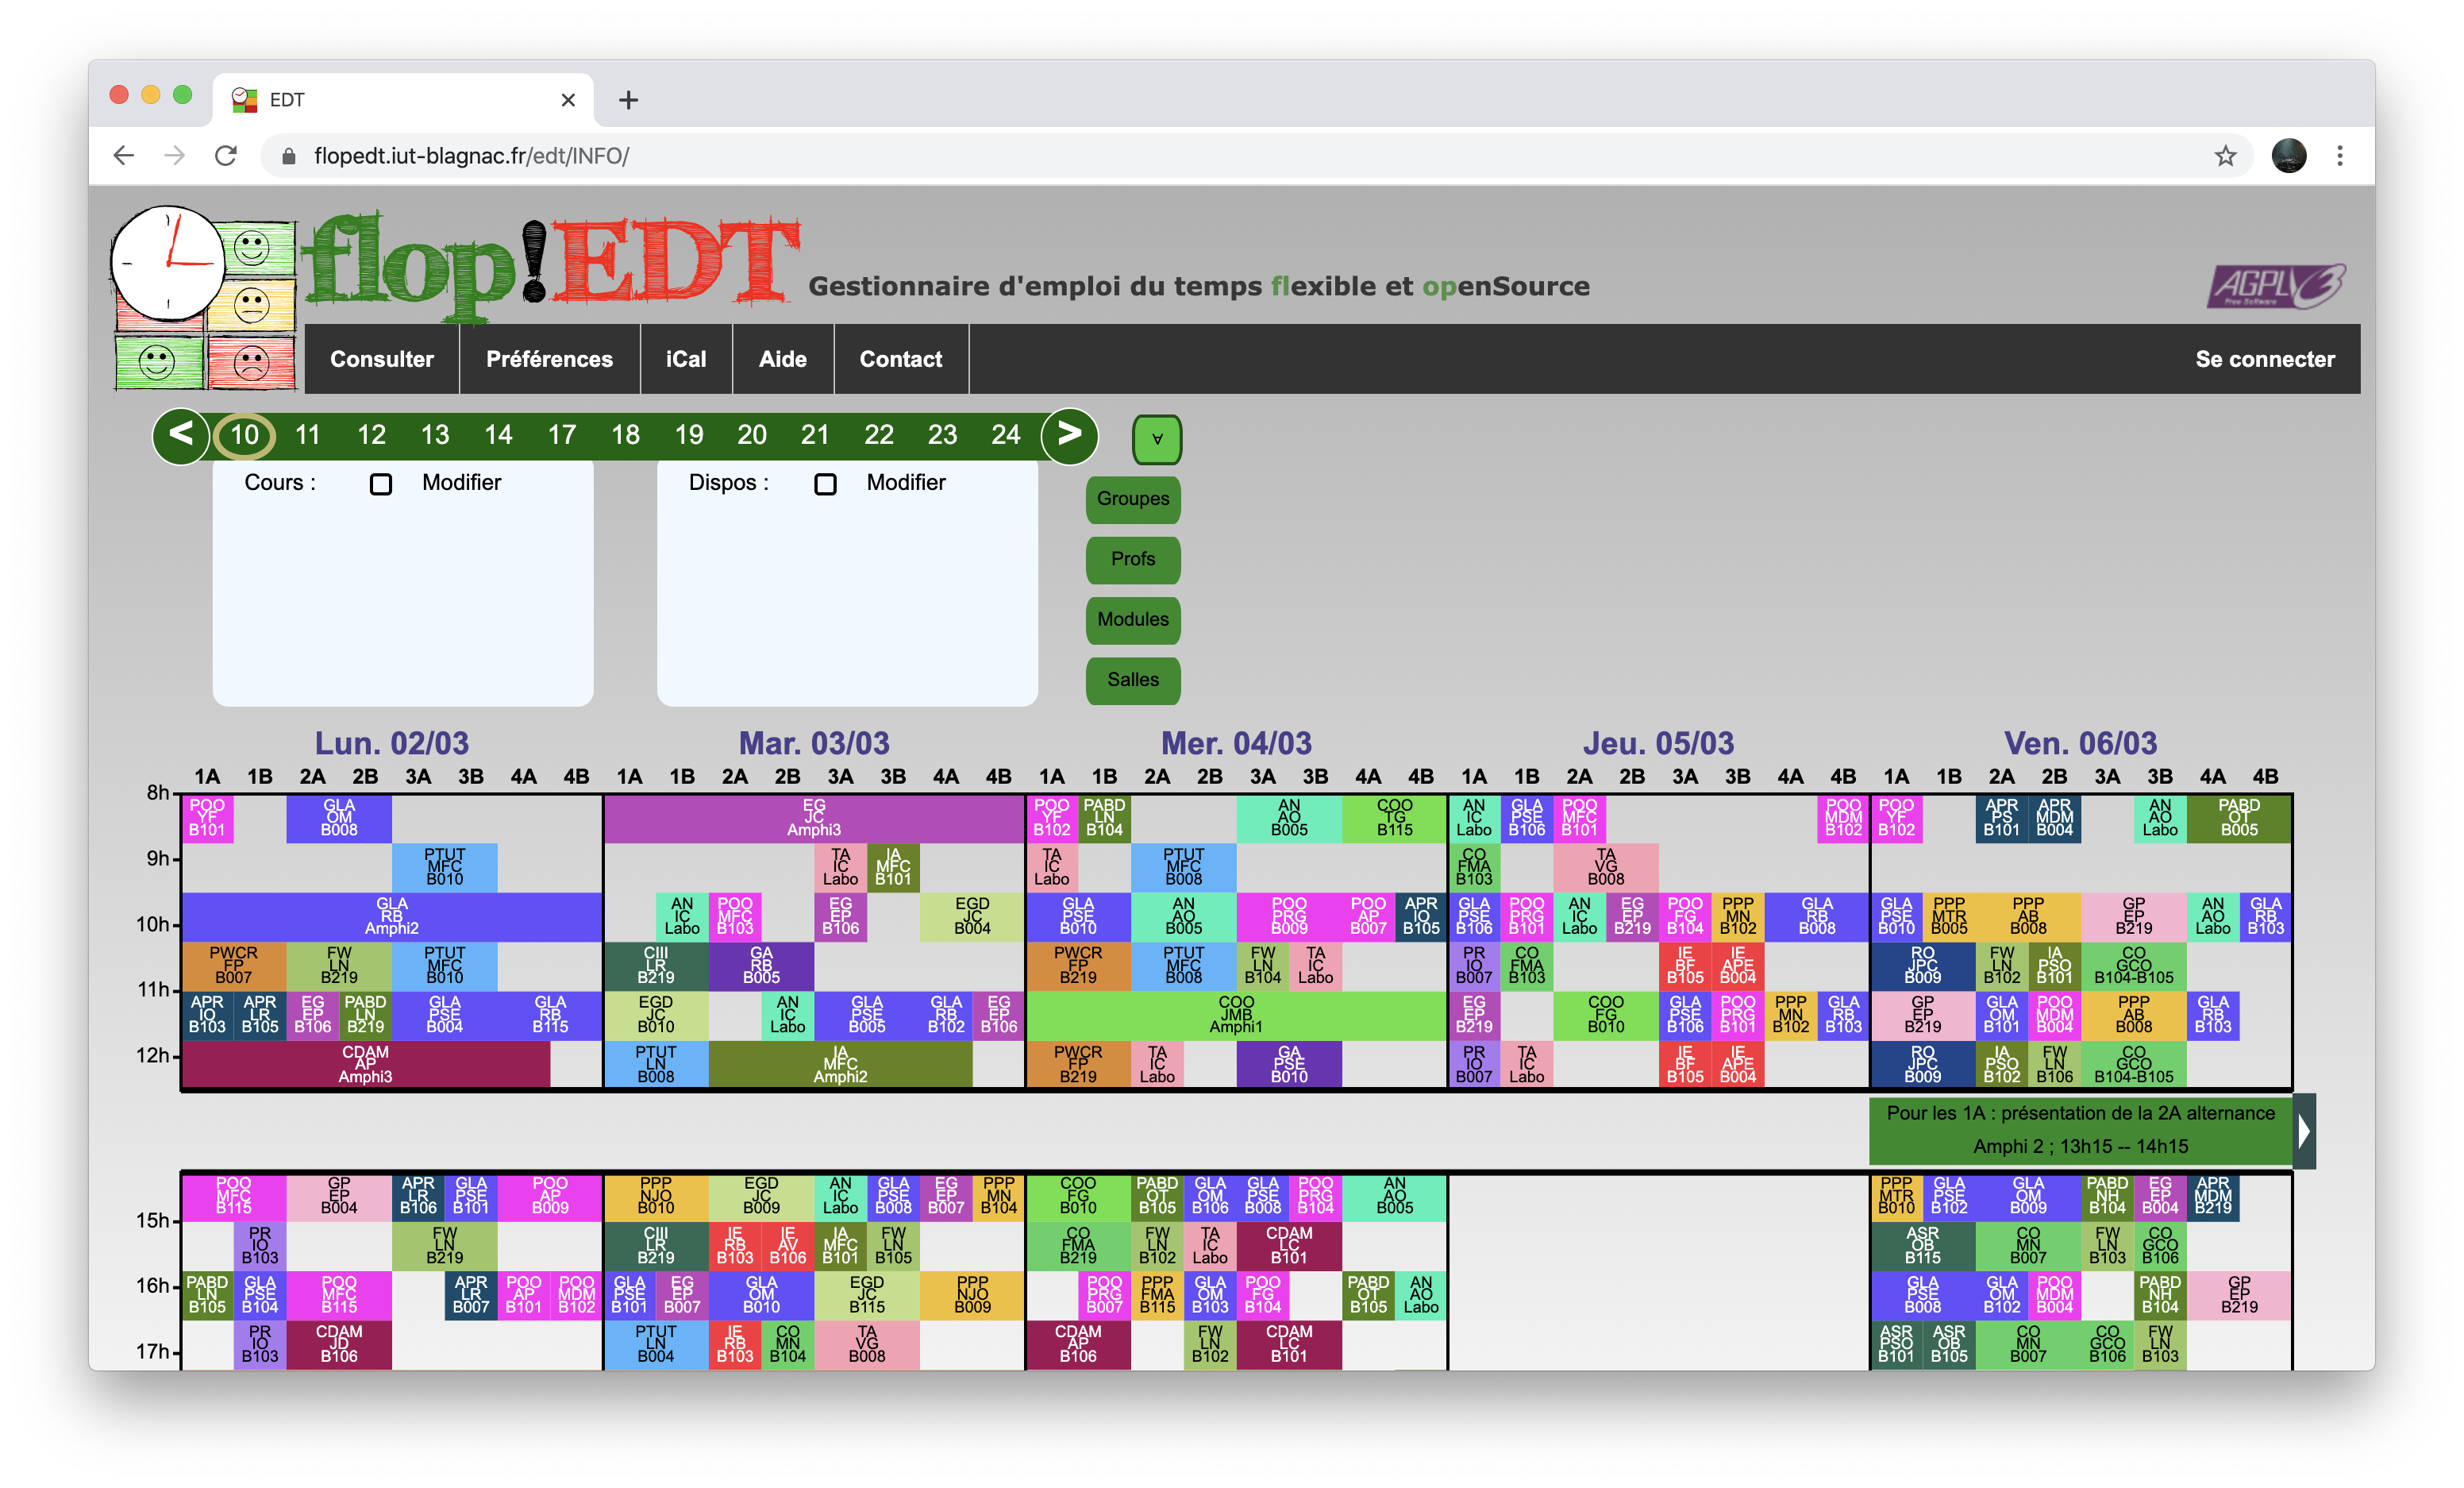The image size is (2464, 1488).
Task: Show the Groupes filter
Action: coord(1133,499)
